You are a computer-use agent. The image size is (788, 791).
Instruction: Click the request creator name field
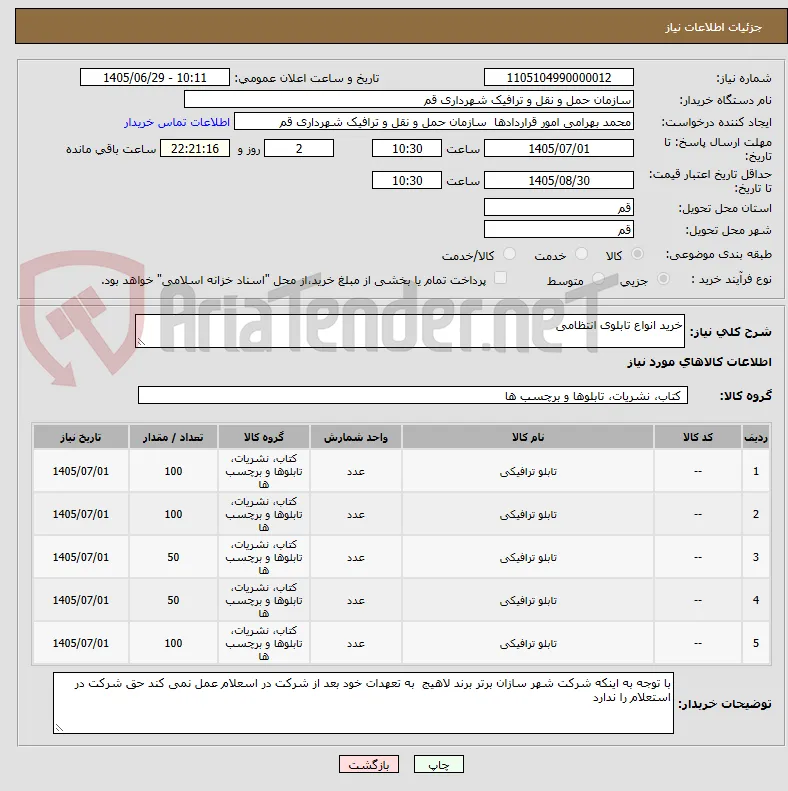click(x=434, y=122)
